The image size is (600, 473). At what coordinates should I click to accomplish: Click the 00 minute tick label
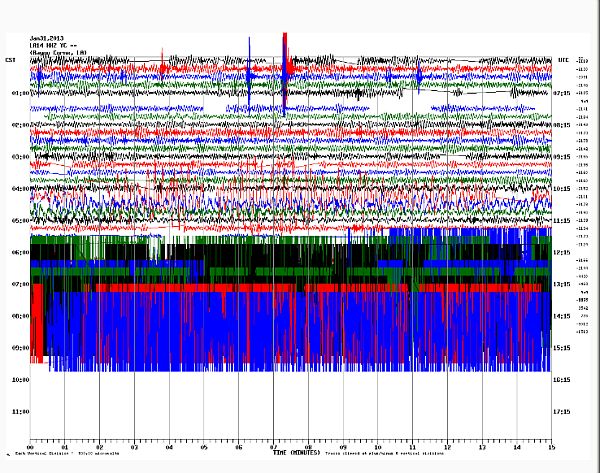click(x=31, y=447)
